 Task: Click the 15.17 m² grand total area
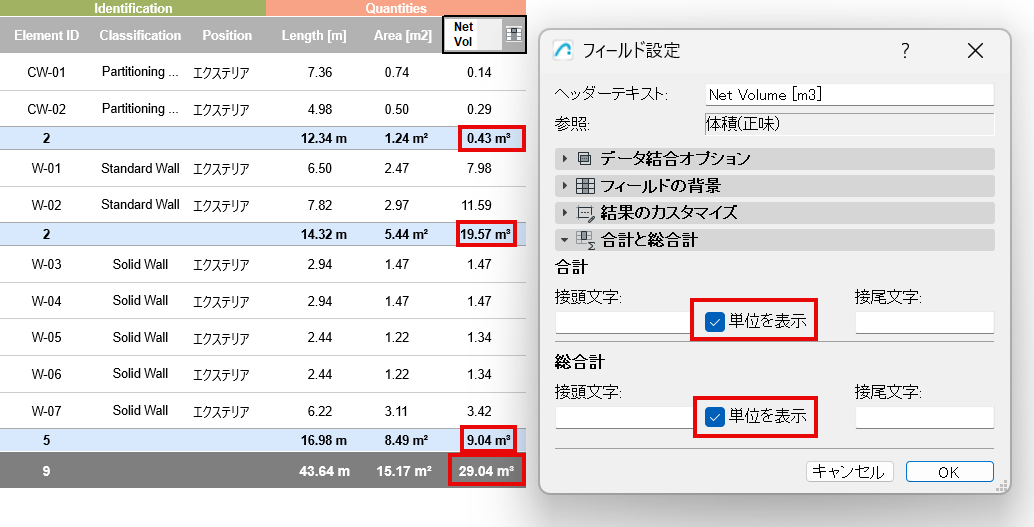point(404,471)
